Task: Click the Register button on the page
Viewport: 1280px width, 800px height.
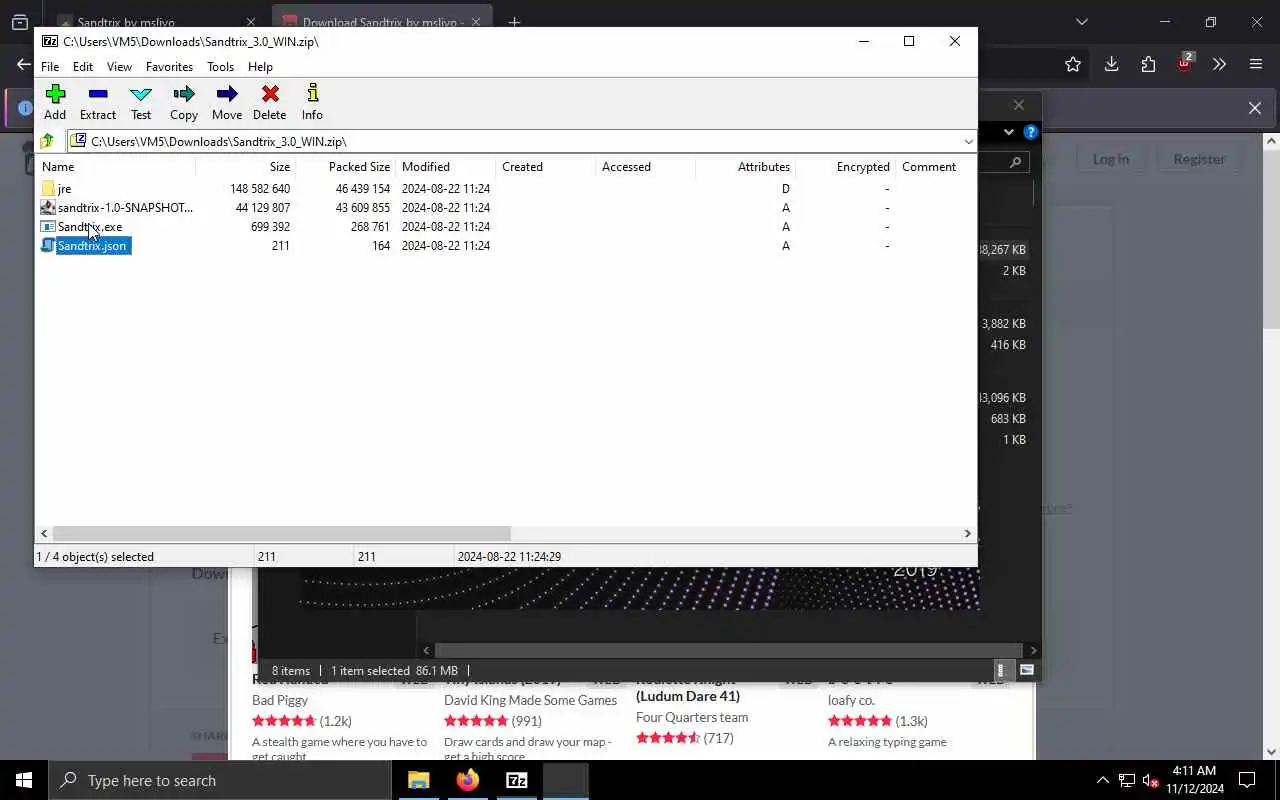Action: click(1199, 159)
